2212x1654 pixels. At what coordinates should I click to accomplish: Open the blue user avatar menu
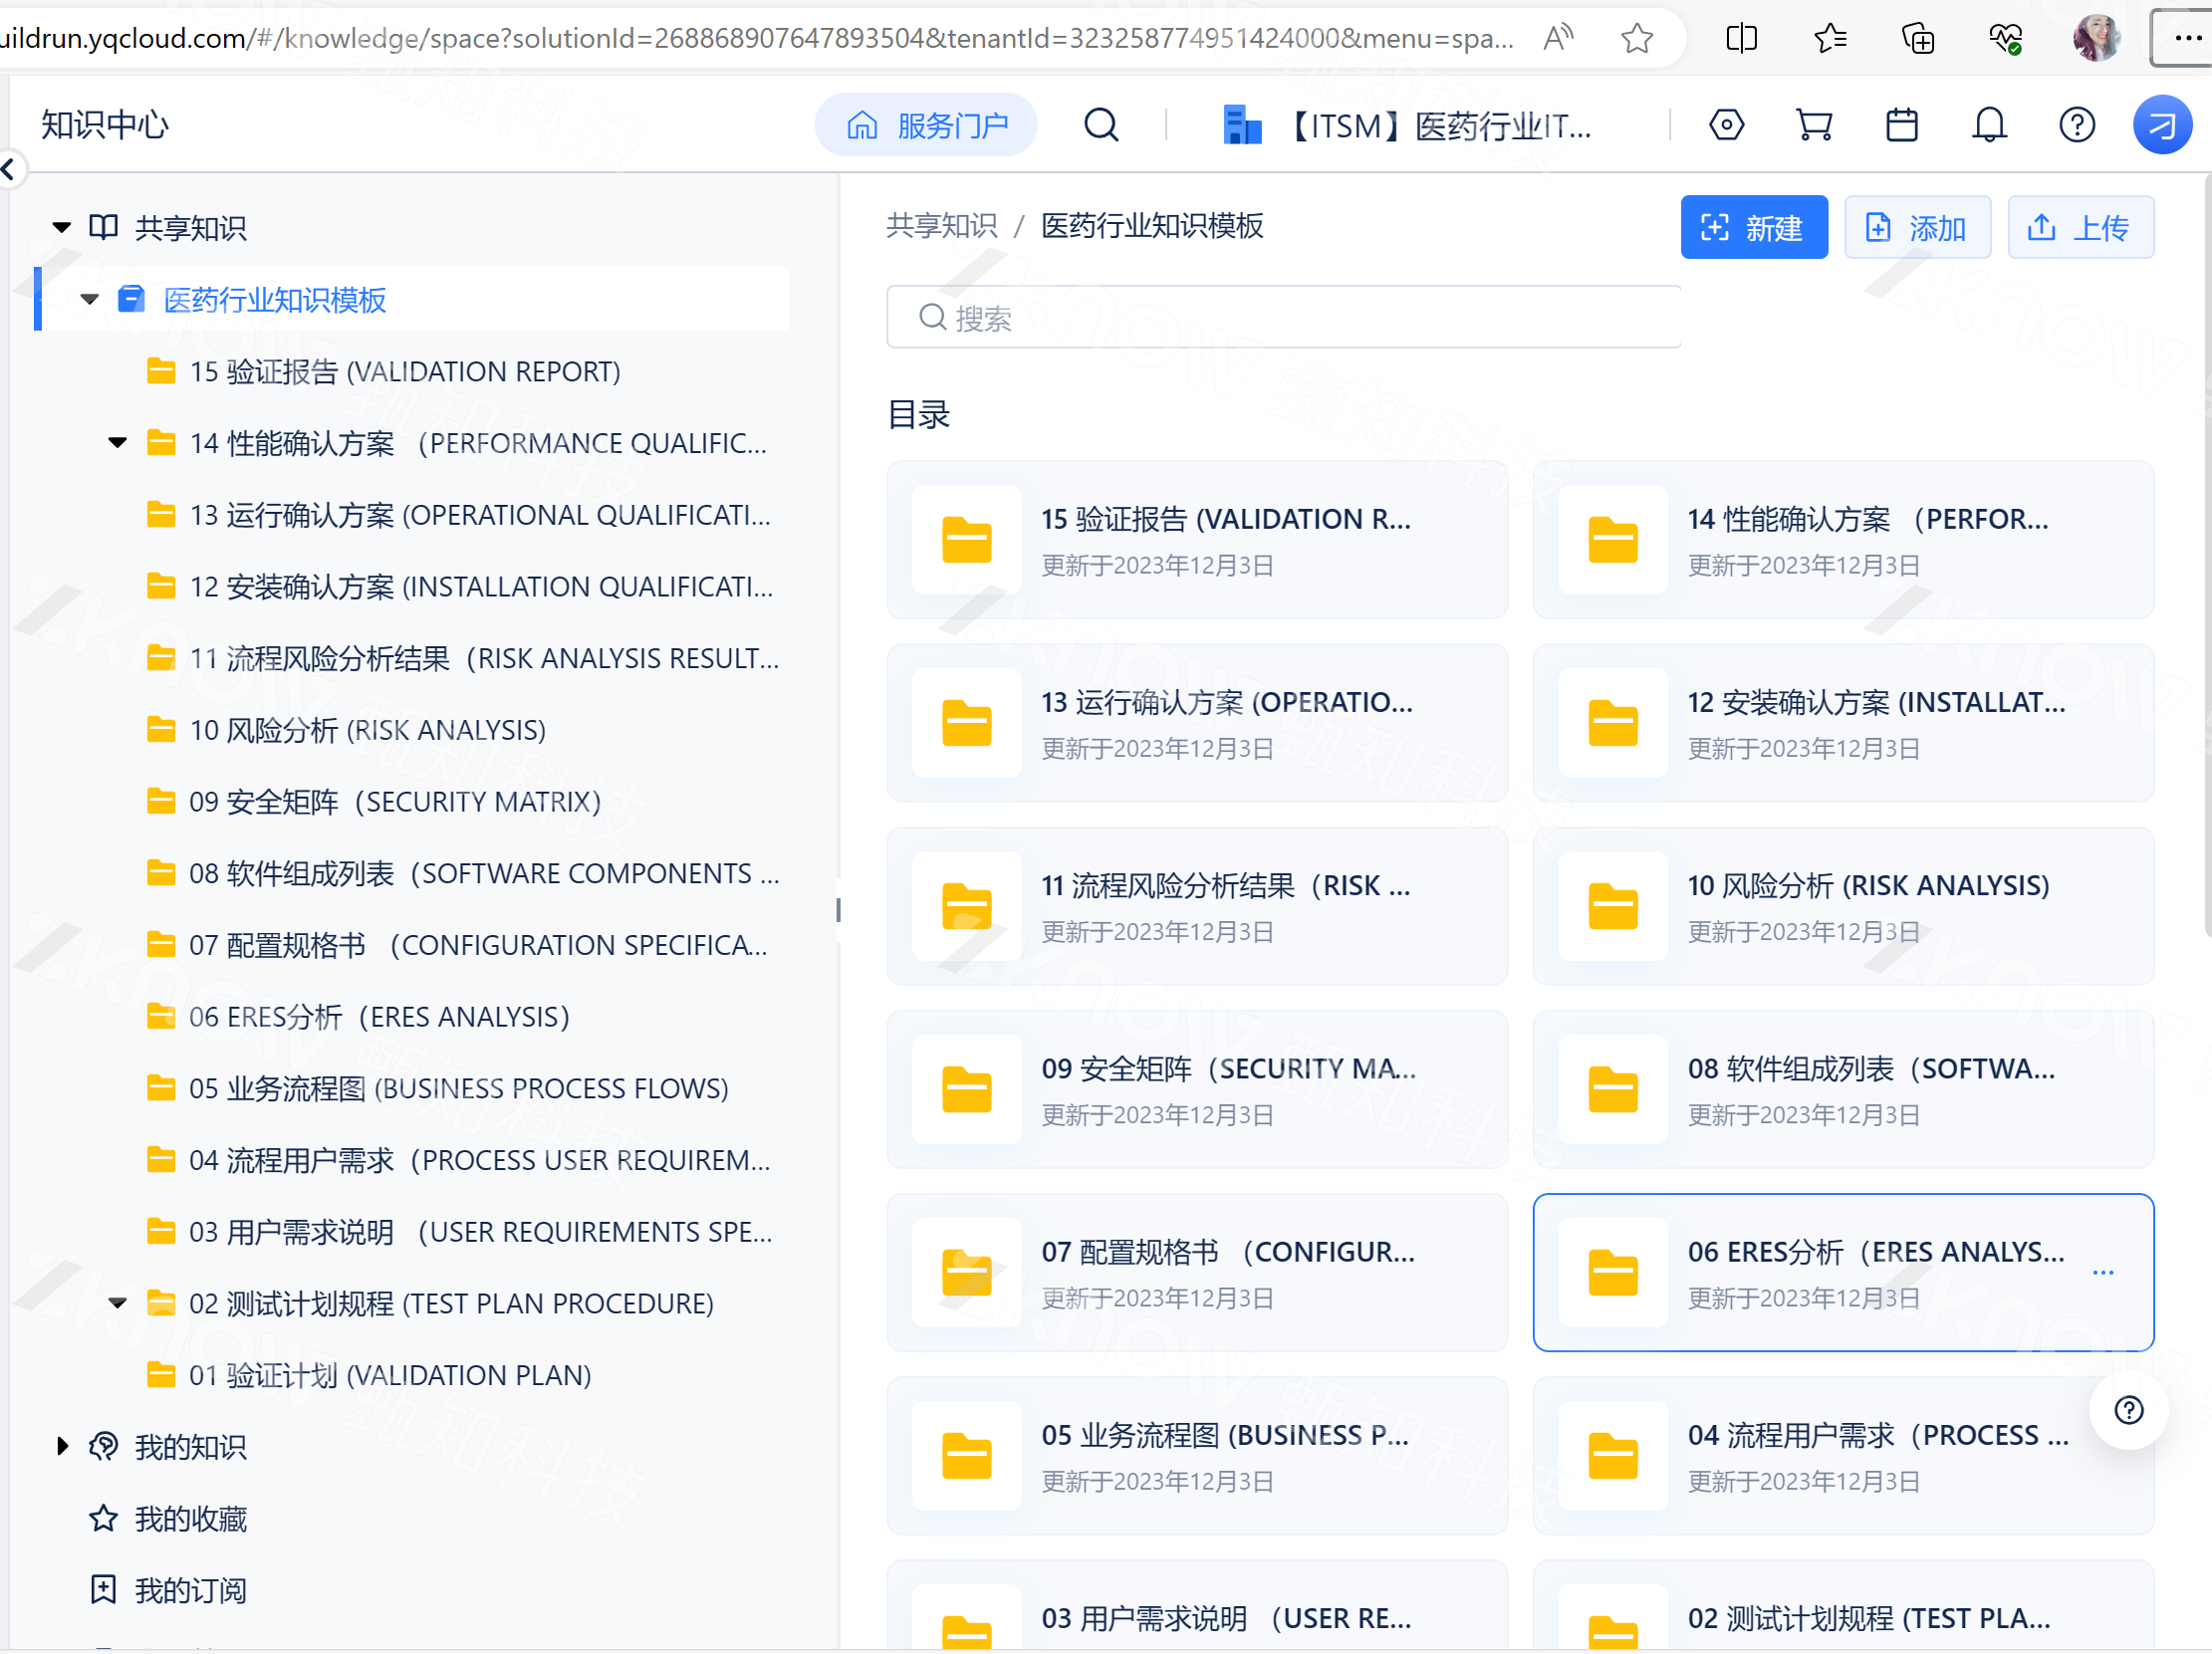click(2162, 125)
